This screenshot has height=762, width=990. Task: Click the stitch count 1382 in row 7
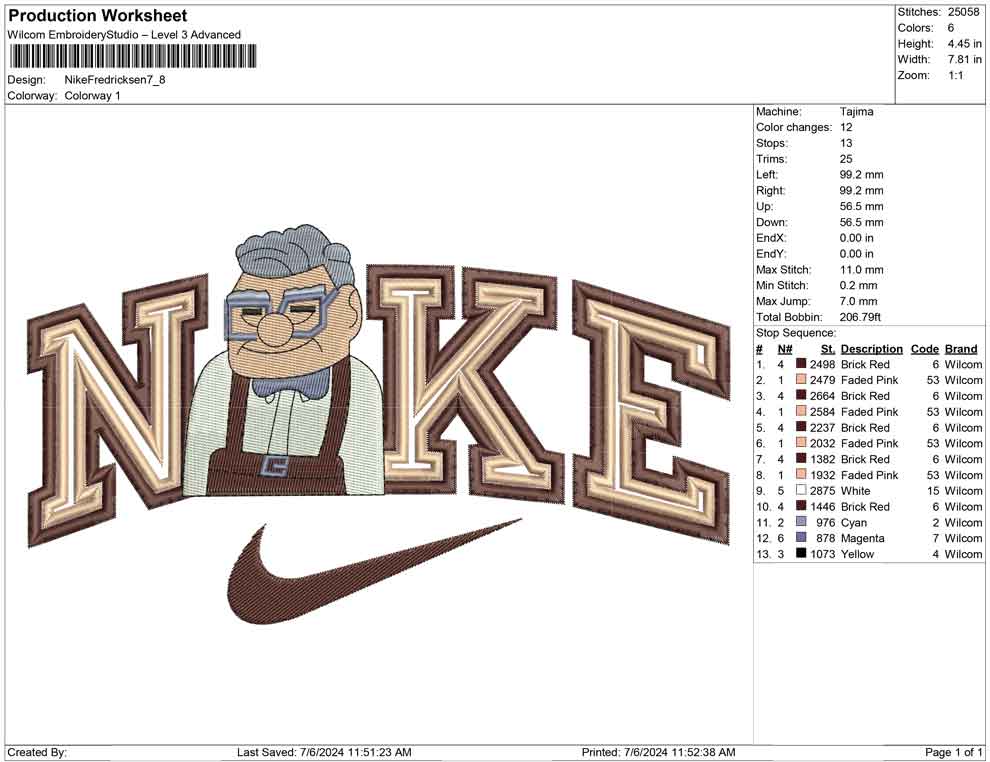822,459
